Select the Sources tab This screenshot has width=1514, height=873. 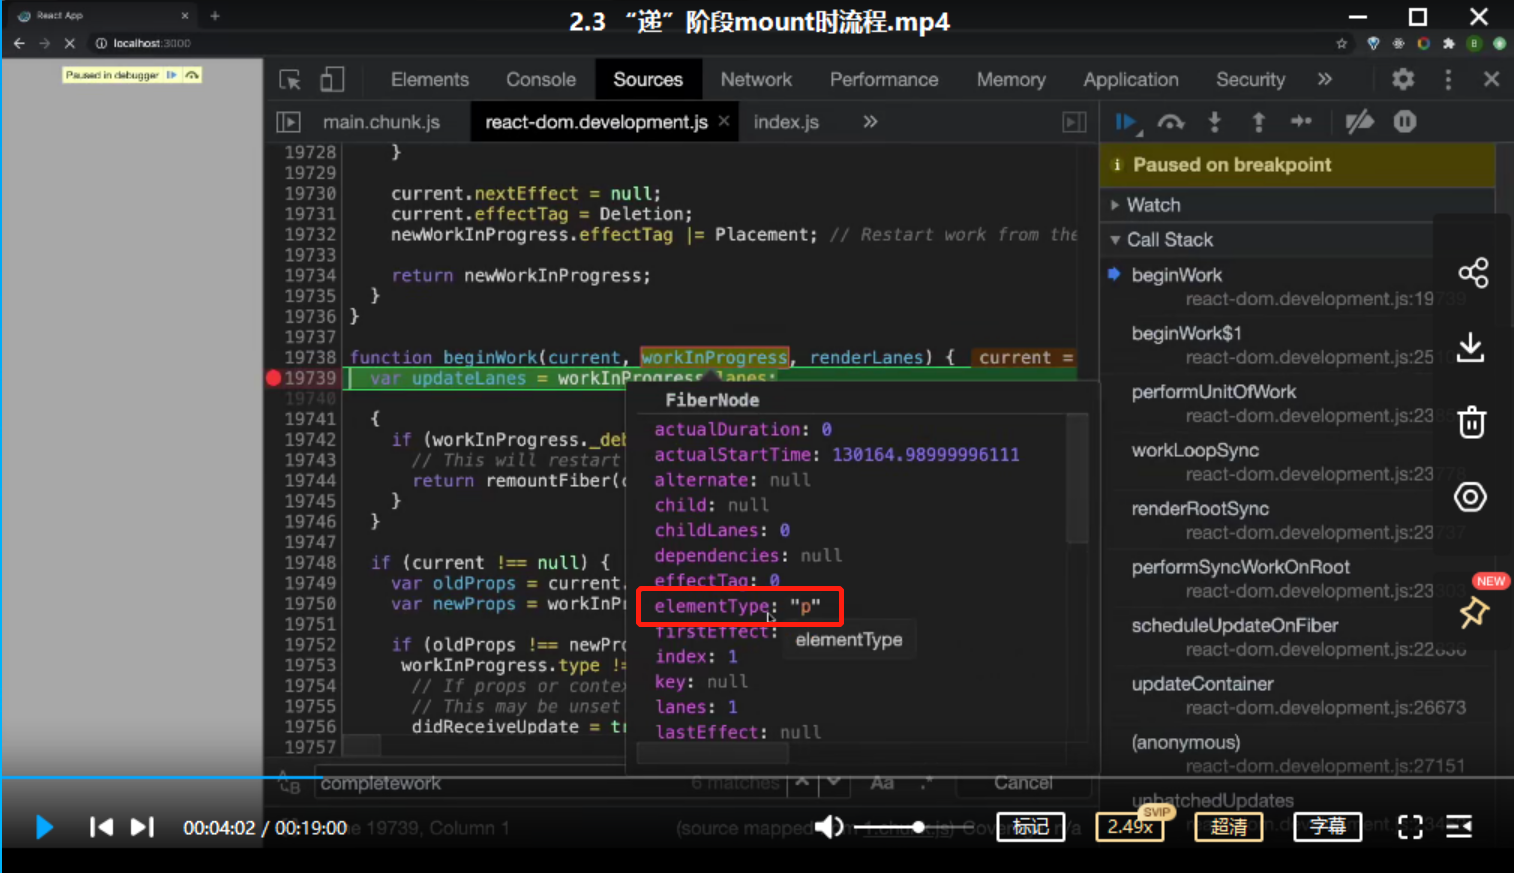point(648,80)
